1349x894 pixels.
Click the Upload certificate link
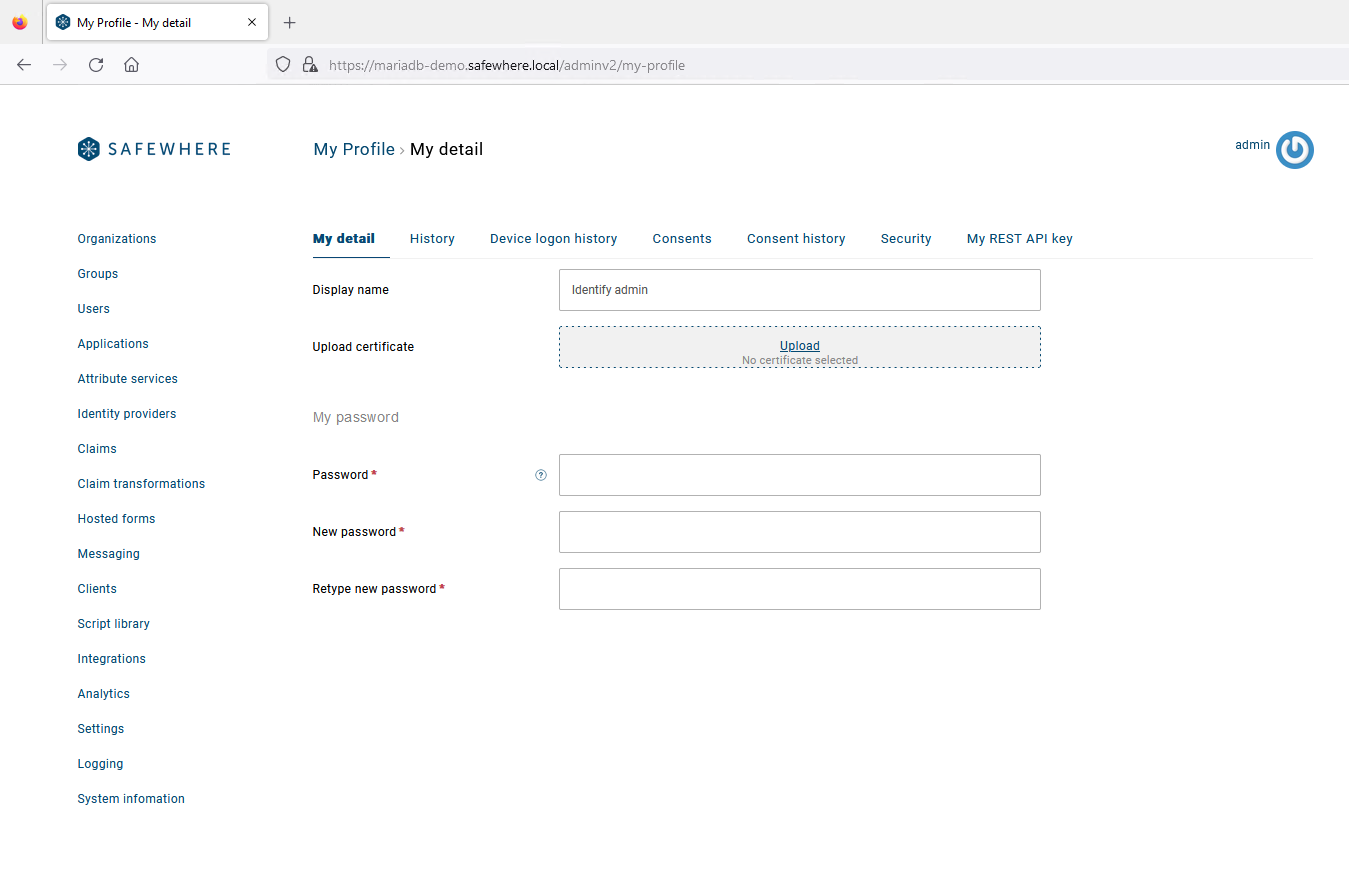[x=800, y=346]
